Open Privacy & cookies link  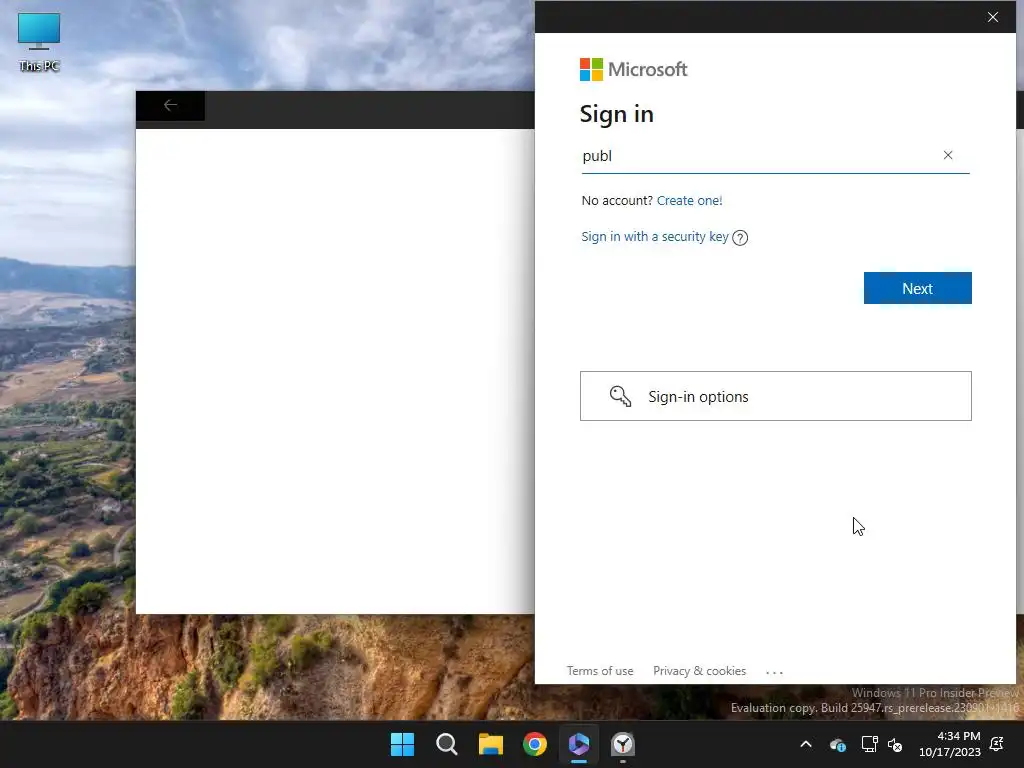tap(699, 671)
